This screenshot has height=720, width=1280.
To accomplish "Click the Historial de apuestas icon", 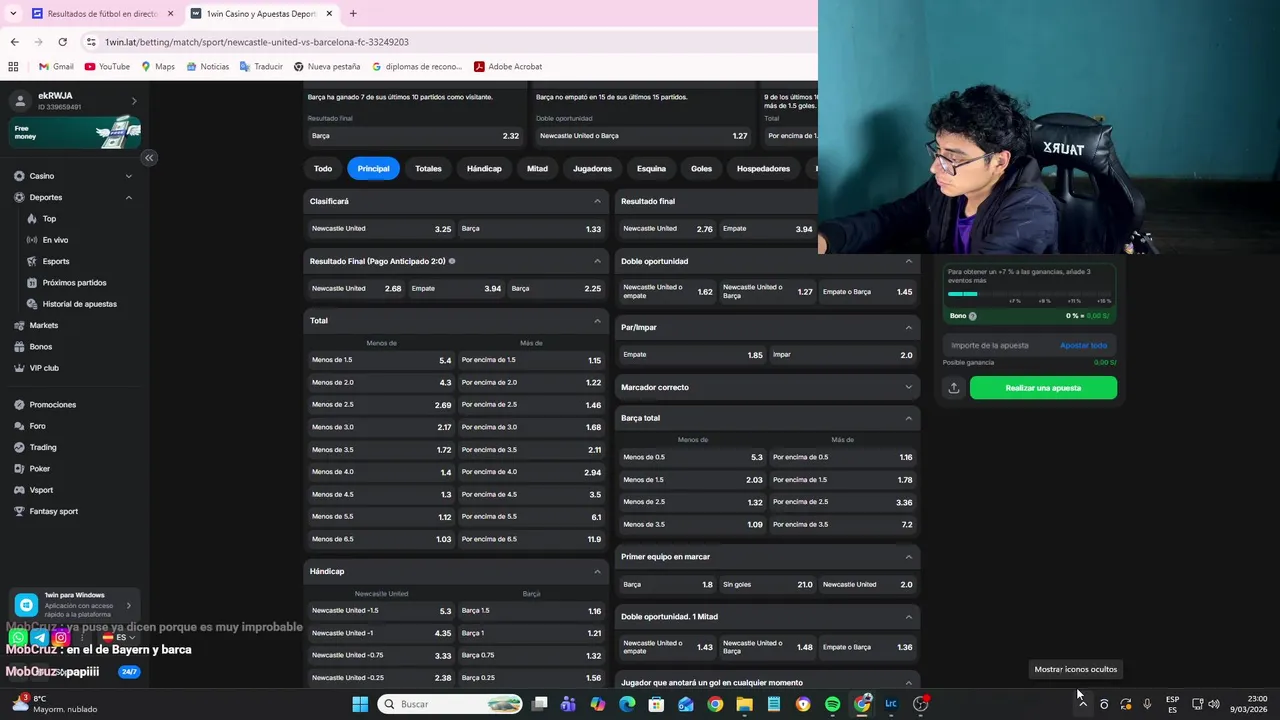I will (x=32, y=304).
